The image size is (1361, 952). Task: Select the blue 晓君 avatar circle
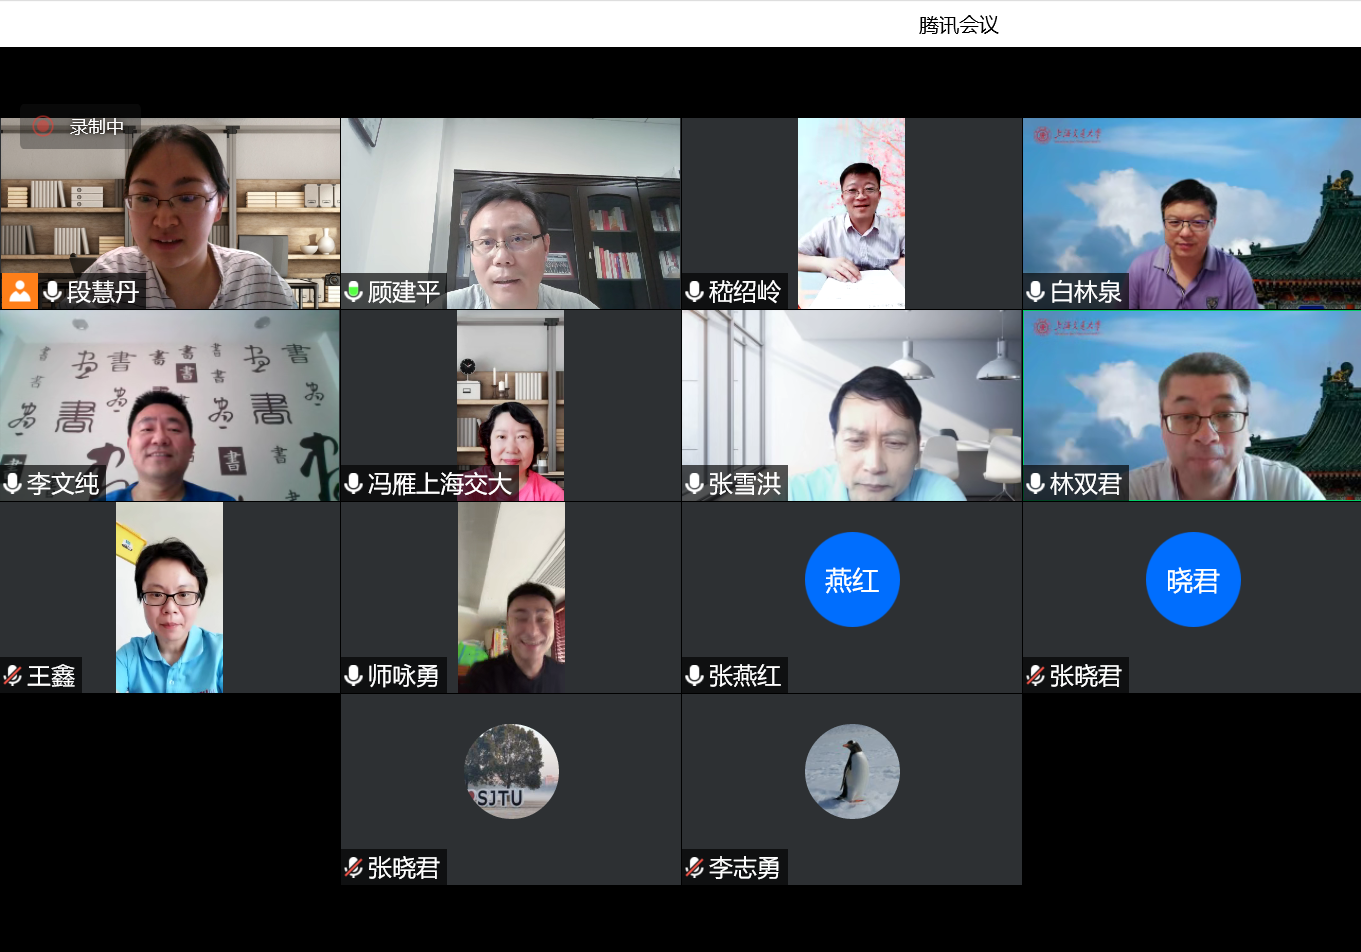(1193, 580)
